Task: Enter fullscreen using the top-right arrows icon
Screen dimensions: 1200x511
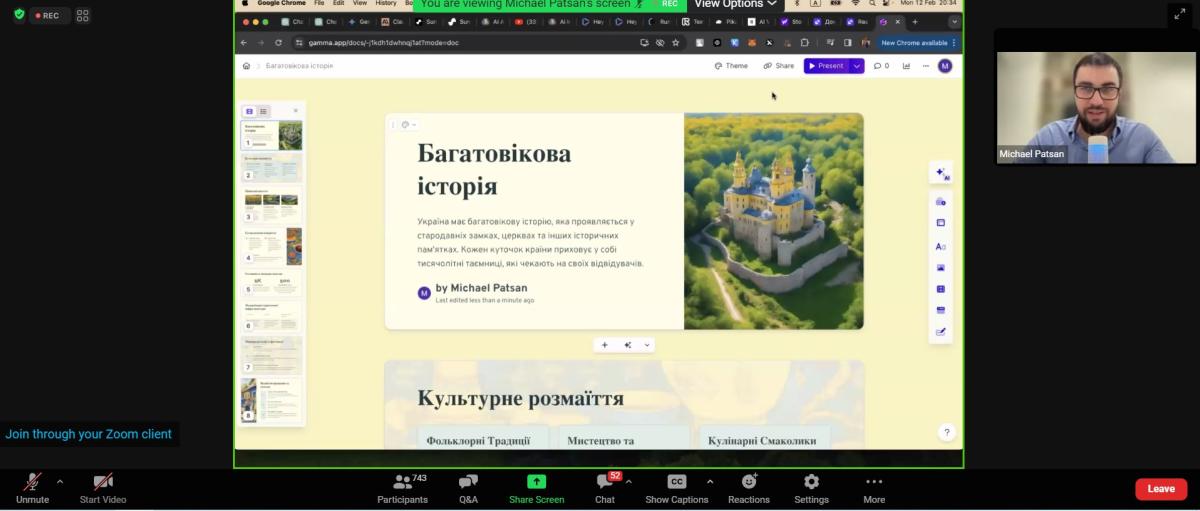Action: (x=1177, y=14)
